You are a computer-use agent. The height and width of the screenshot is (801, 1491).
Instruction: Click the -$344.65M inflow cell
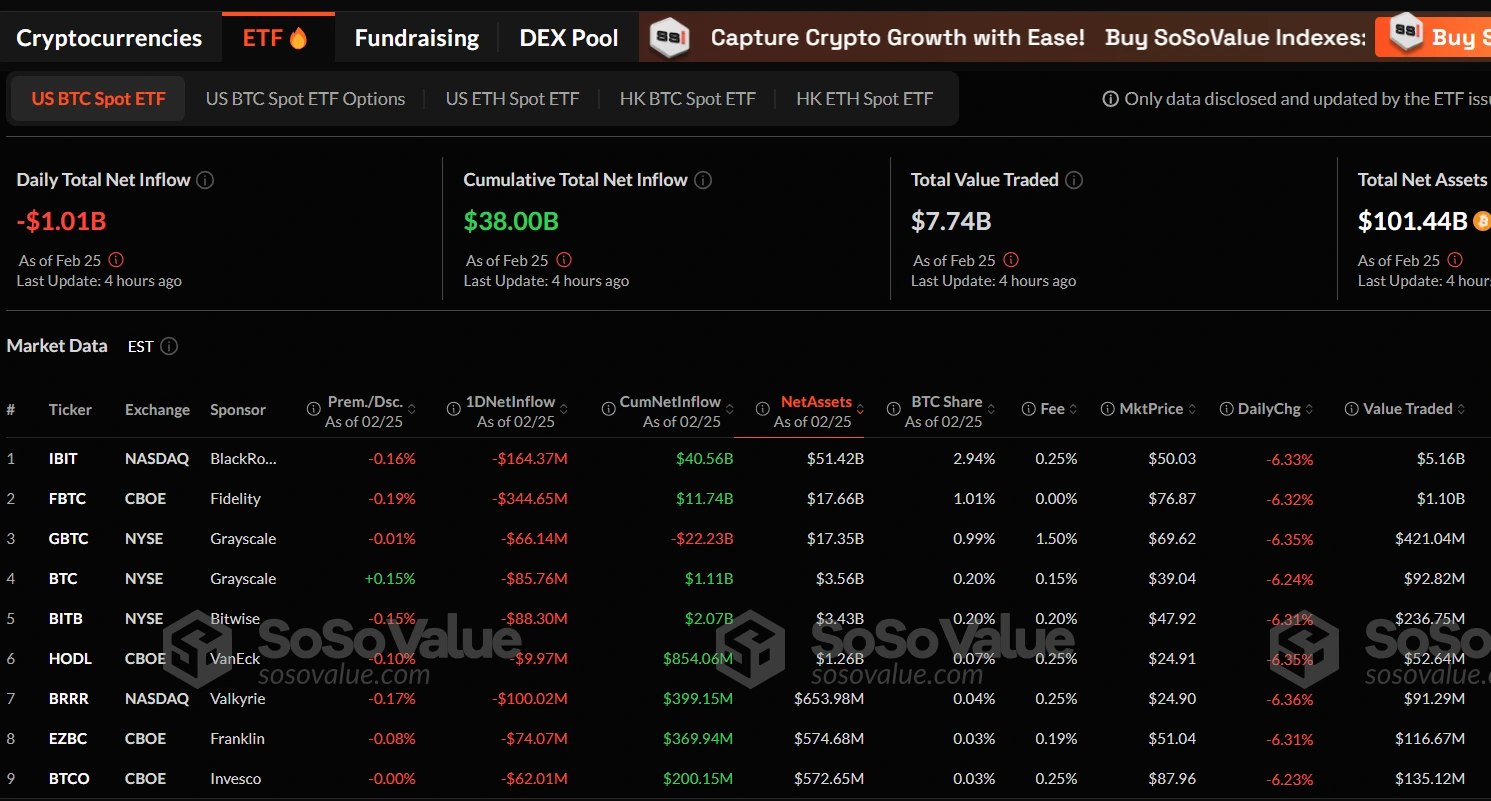click(529, 499)
